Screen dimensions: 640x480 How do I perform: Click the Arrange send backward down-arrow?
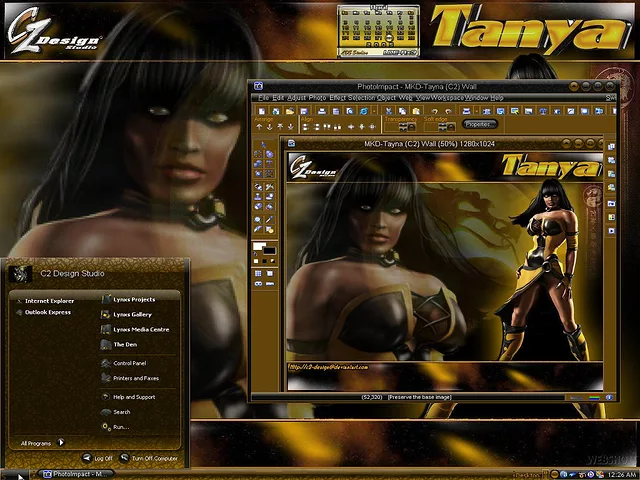pos(269,127)
